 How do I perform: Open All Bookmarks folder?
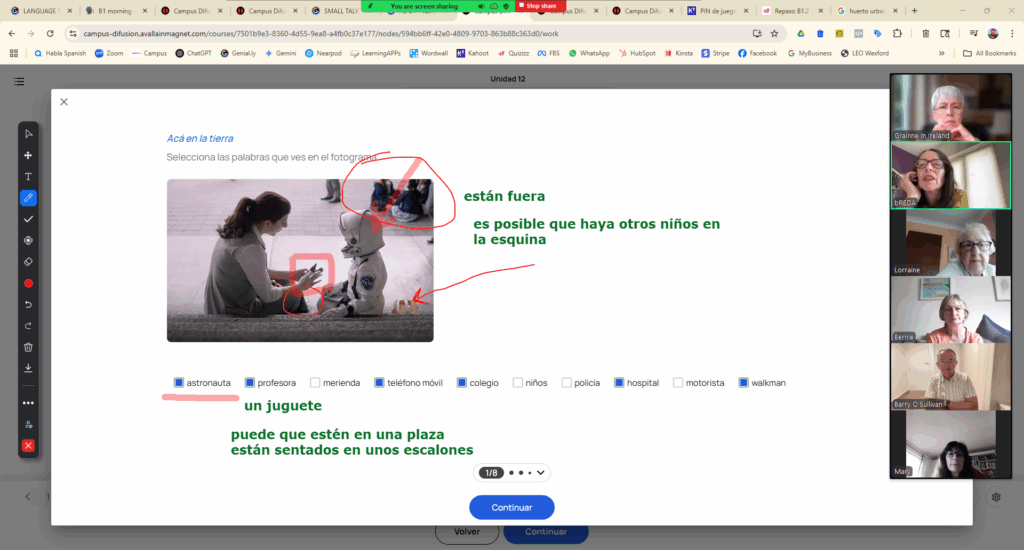click(989, 54)
